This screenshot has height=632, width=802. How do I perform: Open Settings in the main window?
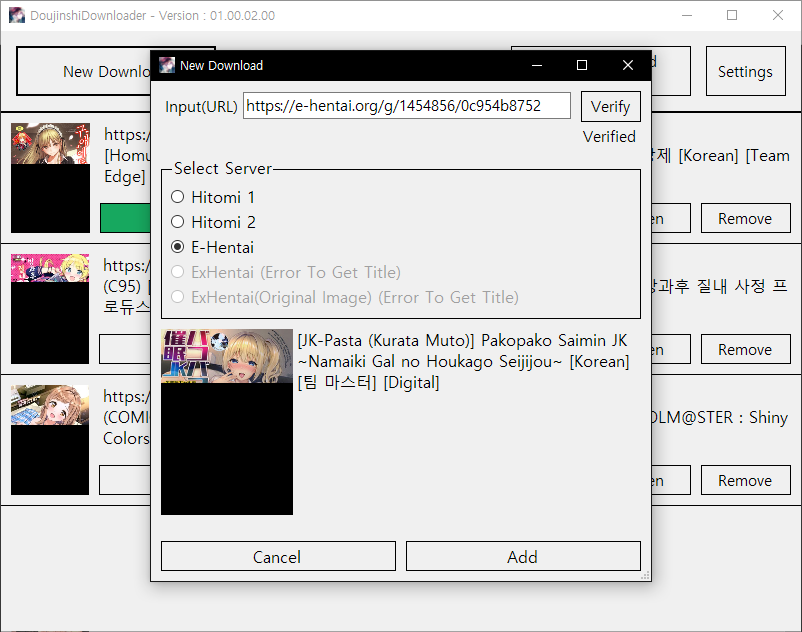pos(745,72)
